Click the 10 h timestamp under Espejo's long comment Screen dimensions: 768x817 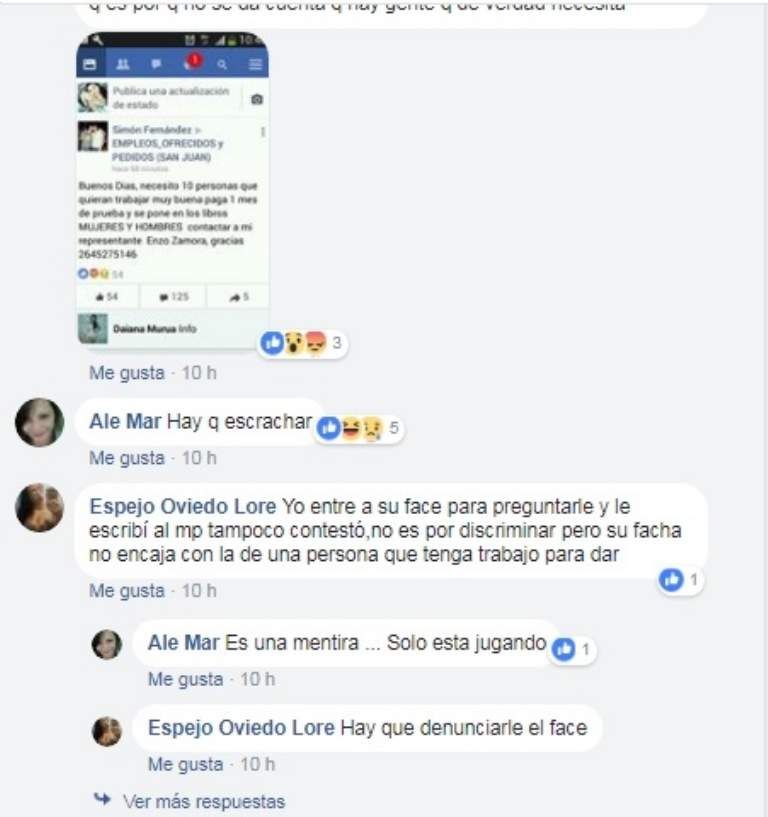point(199,591)
